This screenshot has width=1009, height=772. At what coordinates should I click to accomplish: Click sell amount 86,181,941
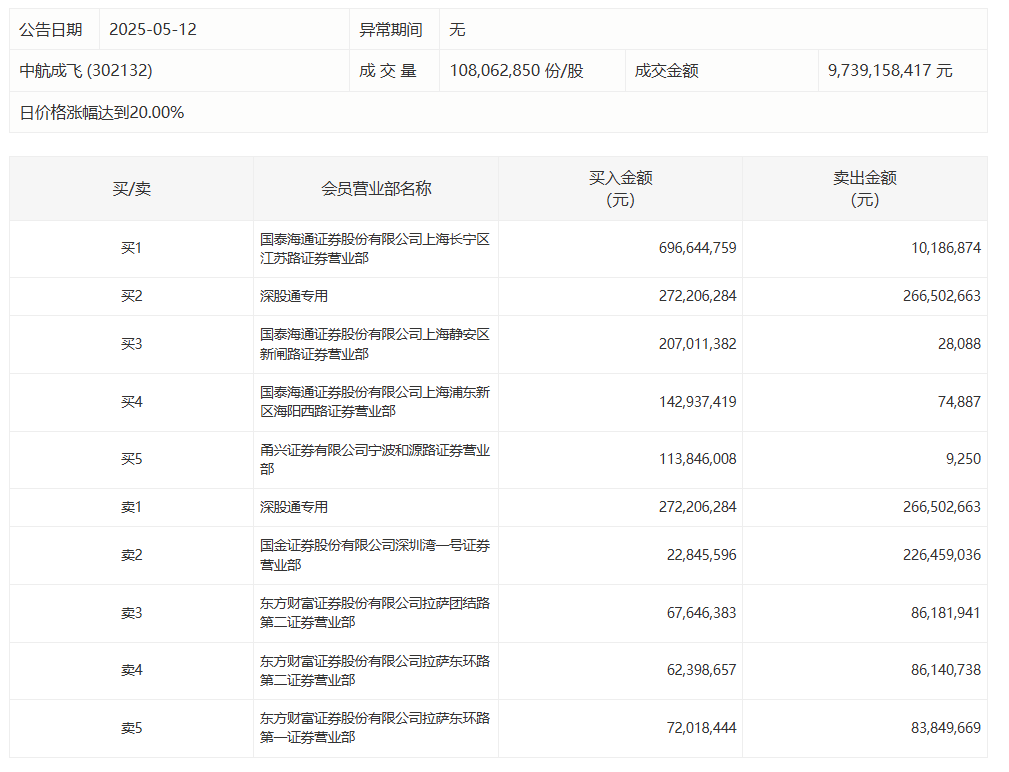pos(945,613)
